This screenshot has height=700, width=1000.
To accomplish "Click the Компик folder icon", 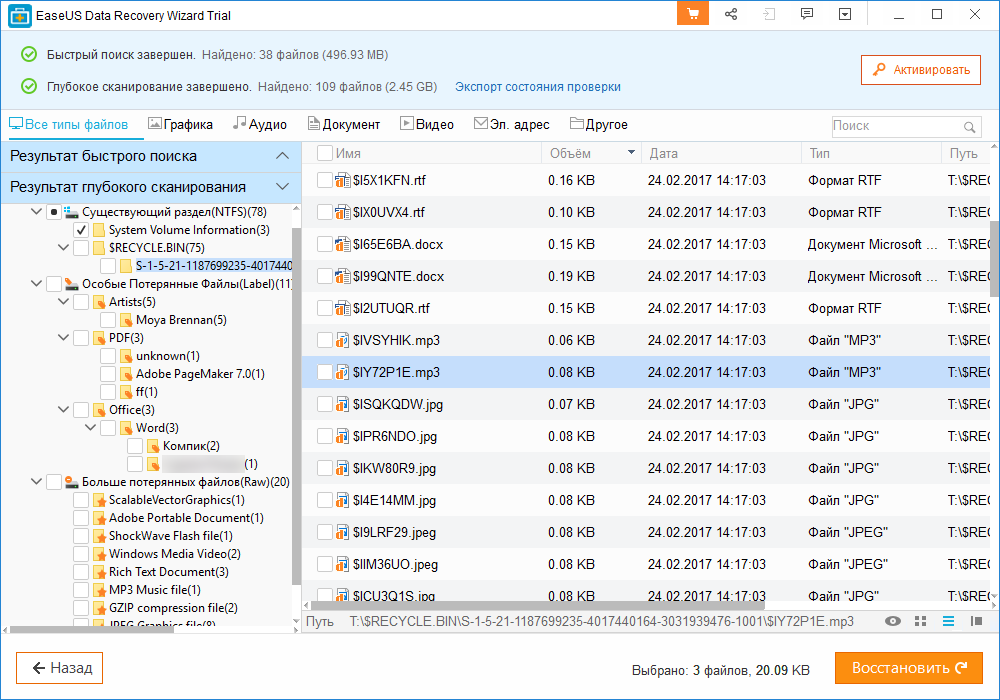I will tap(153, 446).
